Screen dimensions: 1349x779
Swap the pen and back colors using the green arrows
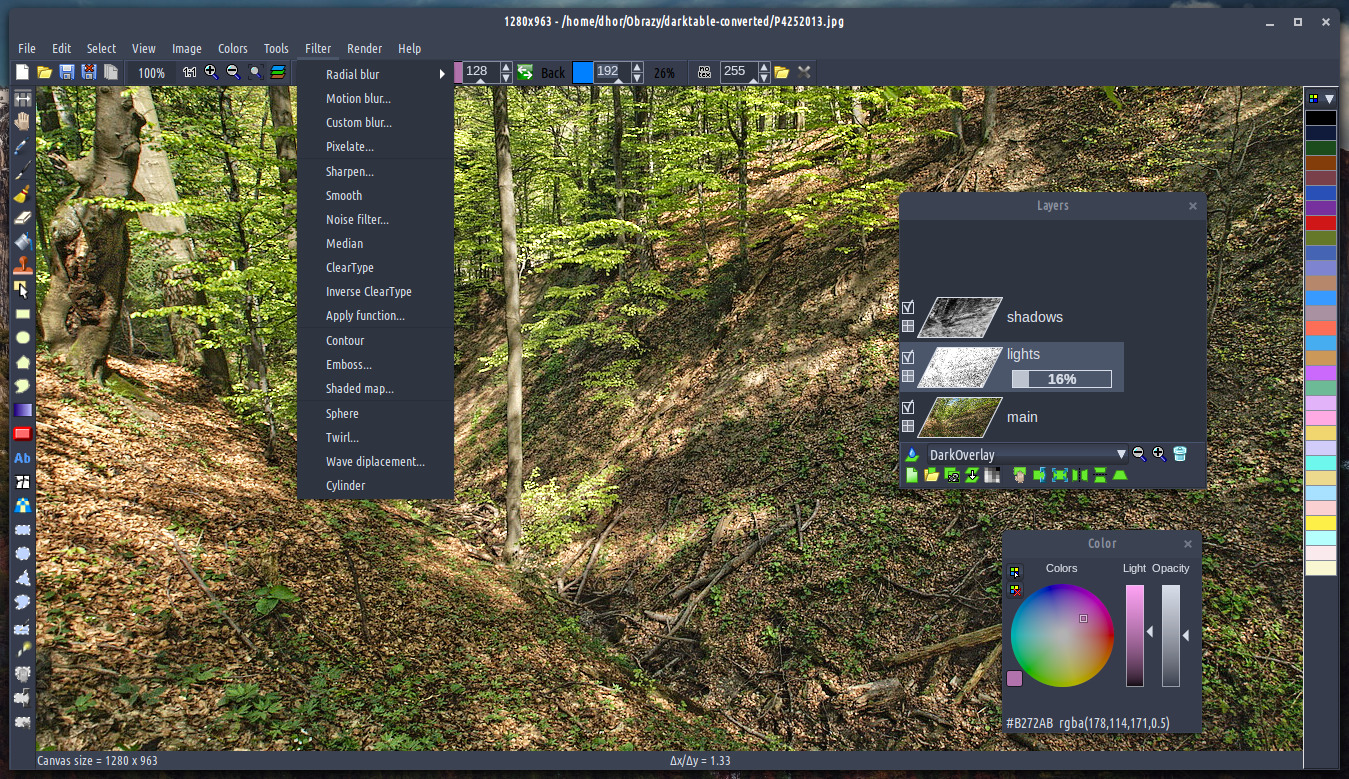[x=525, y=72]
